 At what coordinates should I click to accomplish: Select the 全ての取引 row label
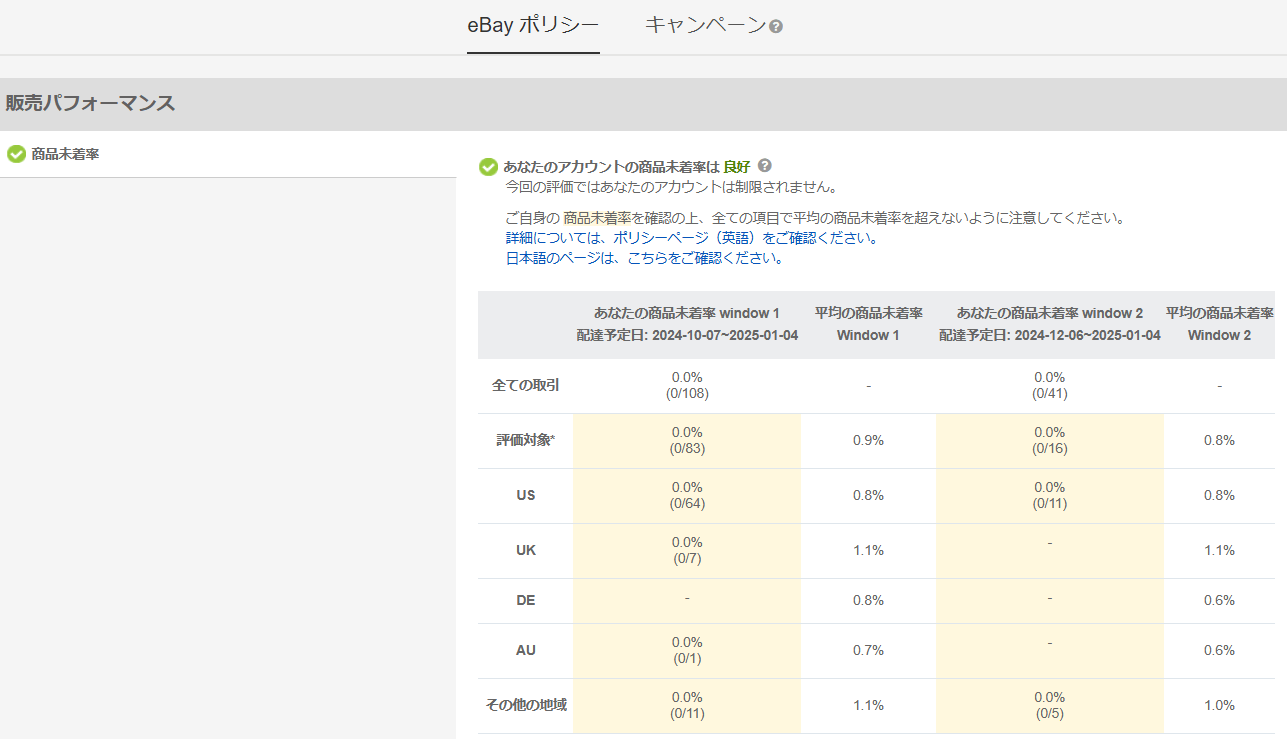[x=525, y=386]
